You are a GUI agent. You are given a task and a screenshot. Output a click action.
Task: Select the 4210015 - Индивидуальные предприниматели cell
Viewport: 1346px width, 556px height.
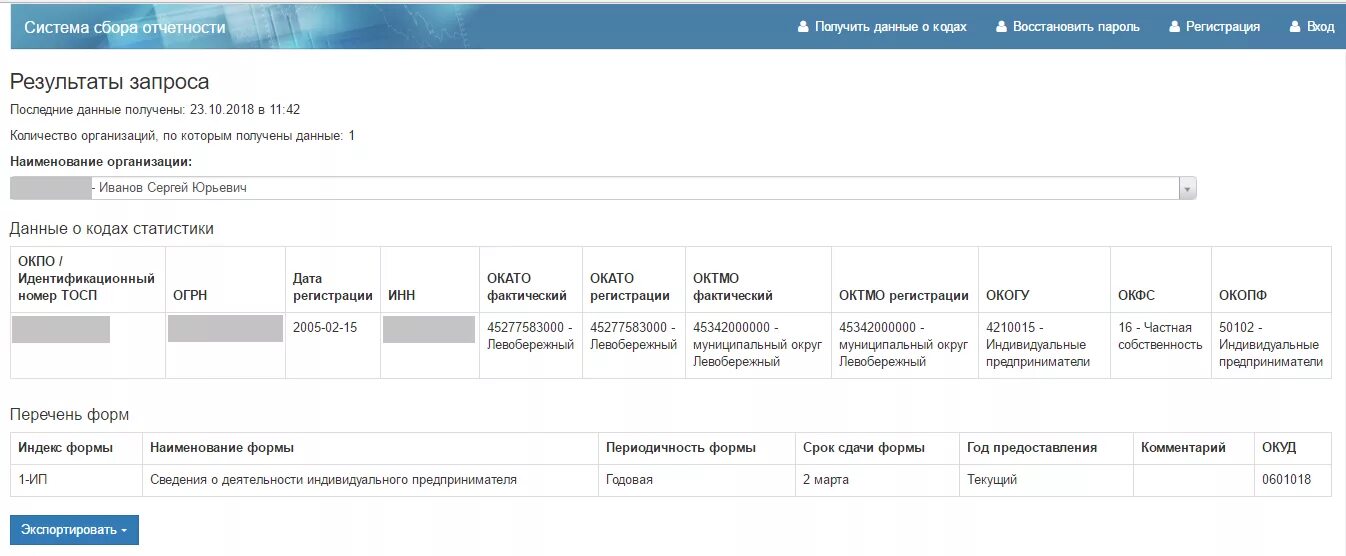[x=1044, y=345]
